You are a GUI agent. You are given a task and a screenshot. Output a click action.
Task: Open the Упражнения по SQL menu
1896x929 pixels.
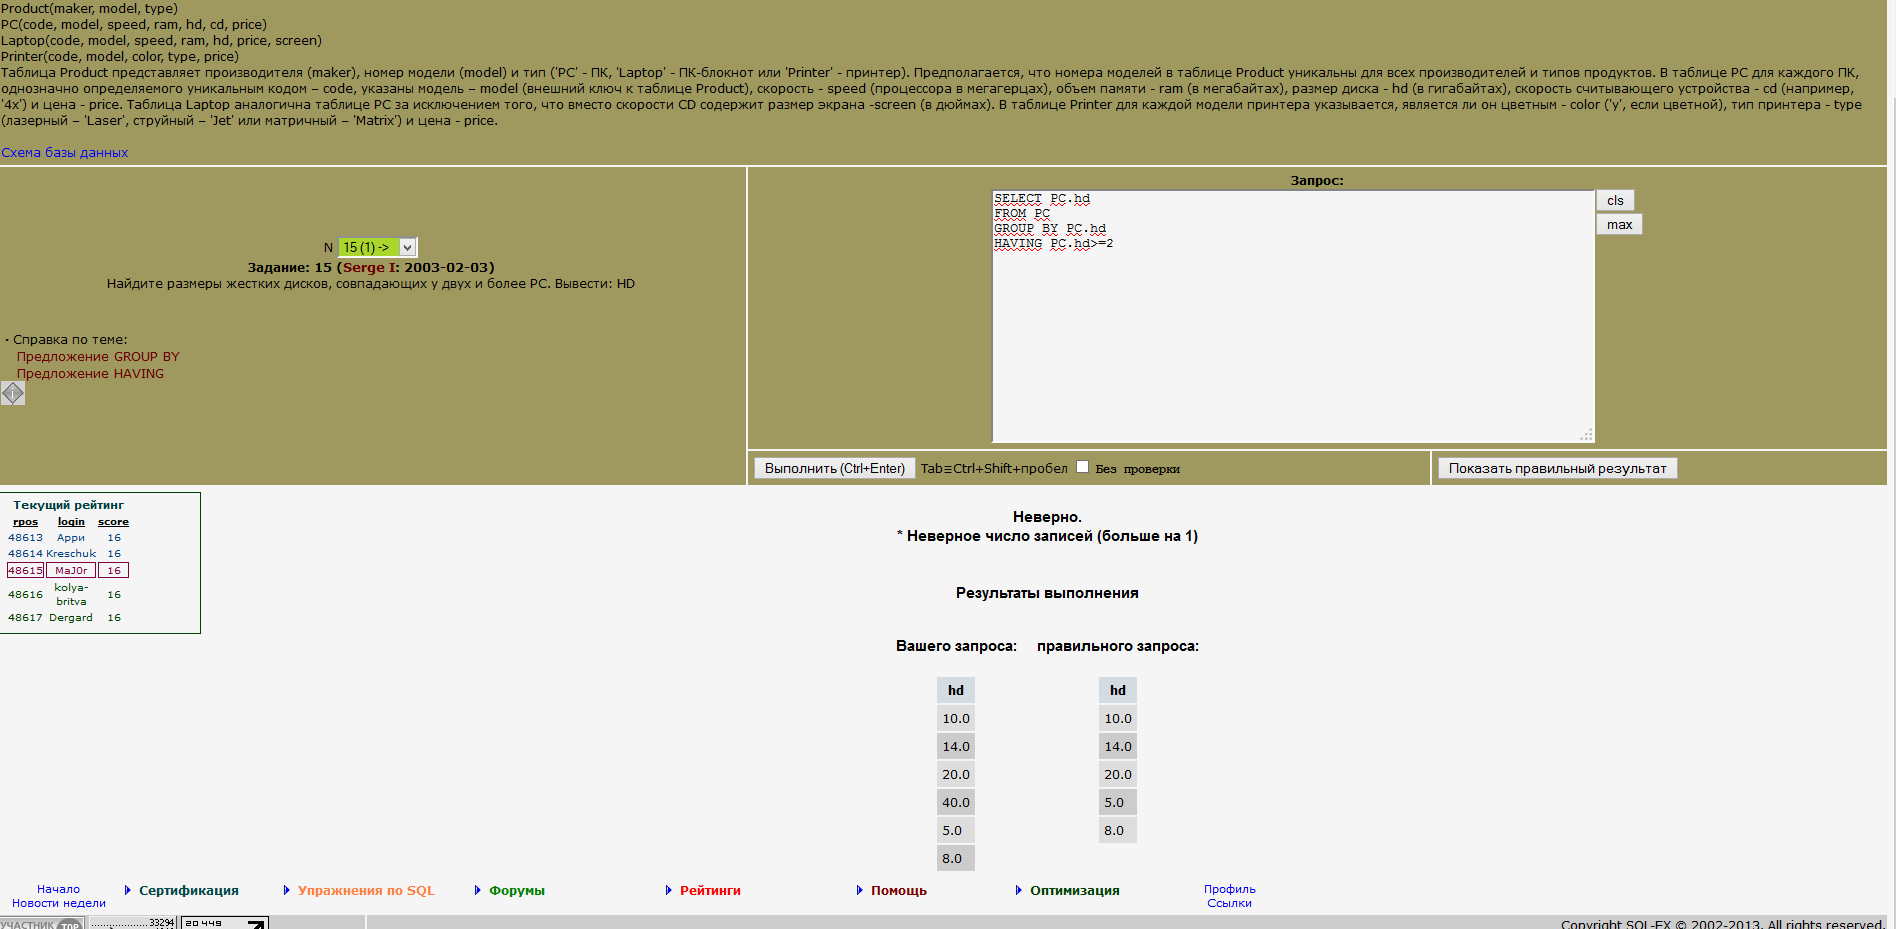[x=366, y=890]
